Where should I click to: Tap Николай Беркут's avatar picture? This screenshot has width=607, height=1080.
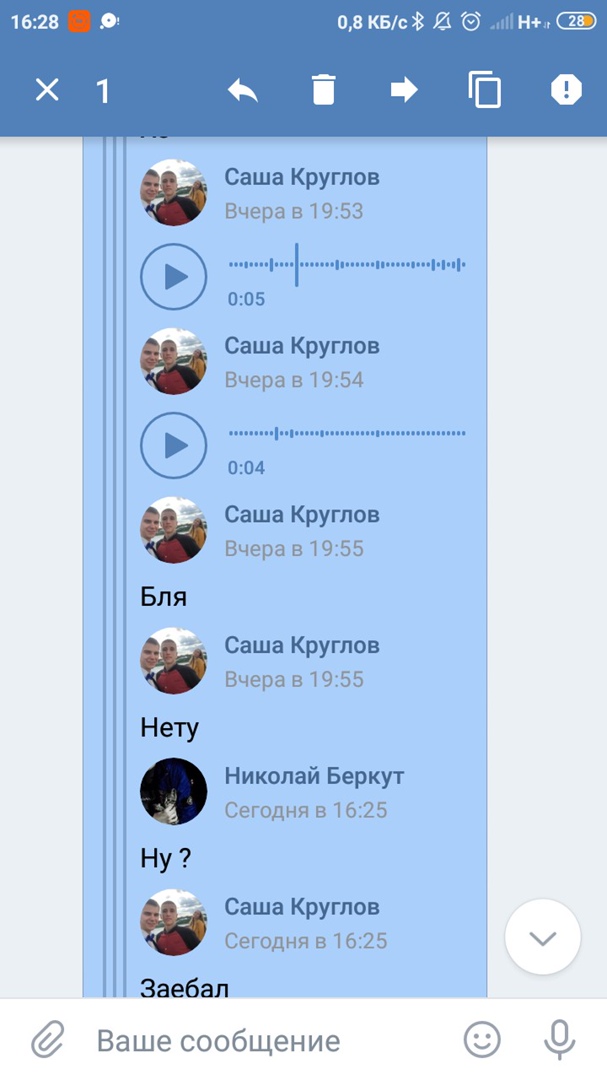(x=174, y=791)
